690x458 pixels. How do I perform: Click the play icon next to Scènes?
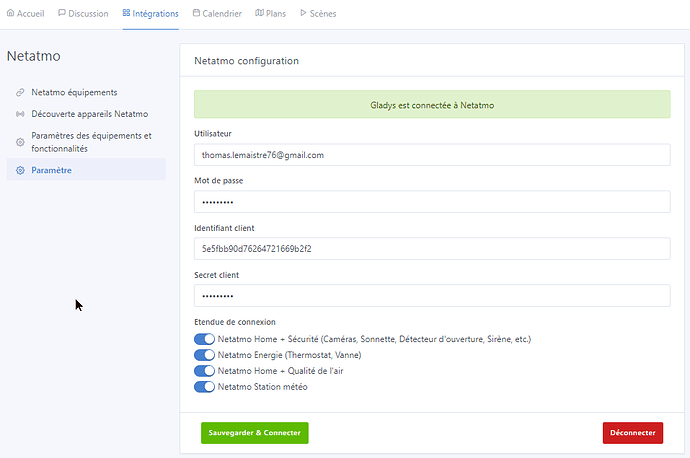304,14
